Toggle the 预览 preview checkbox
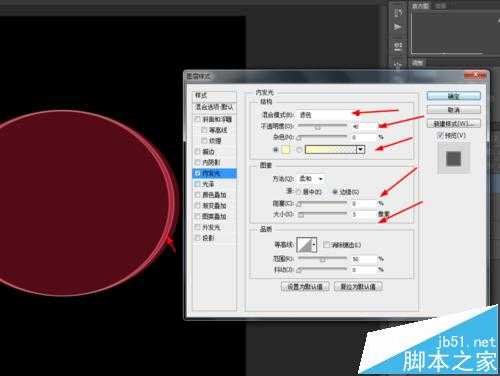The height and width of the screenshot is (376, 500). point(440,135)
